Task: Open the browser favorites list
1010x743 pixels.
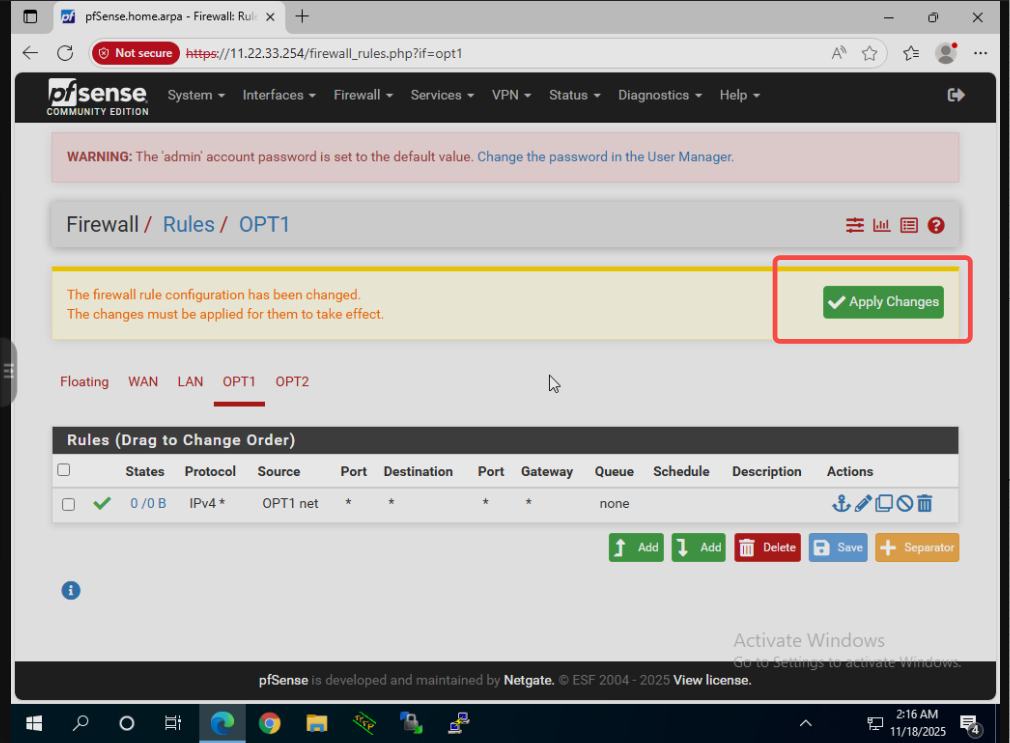Action: click(911, 53)
